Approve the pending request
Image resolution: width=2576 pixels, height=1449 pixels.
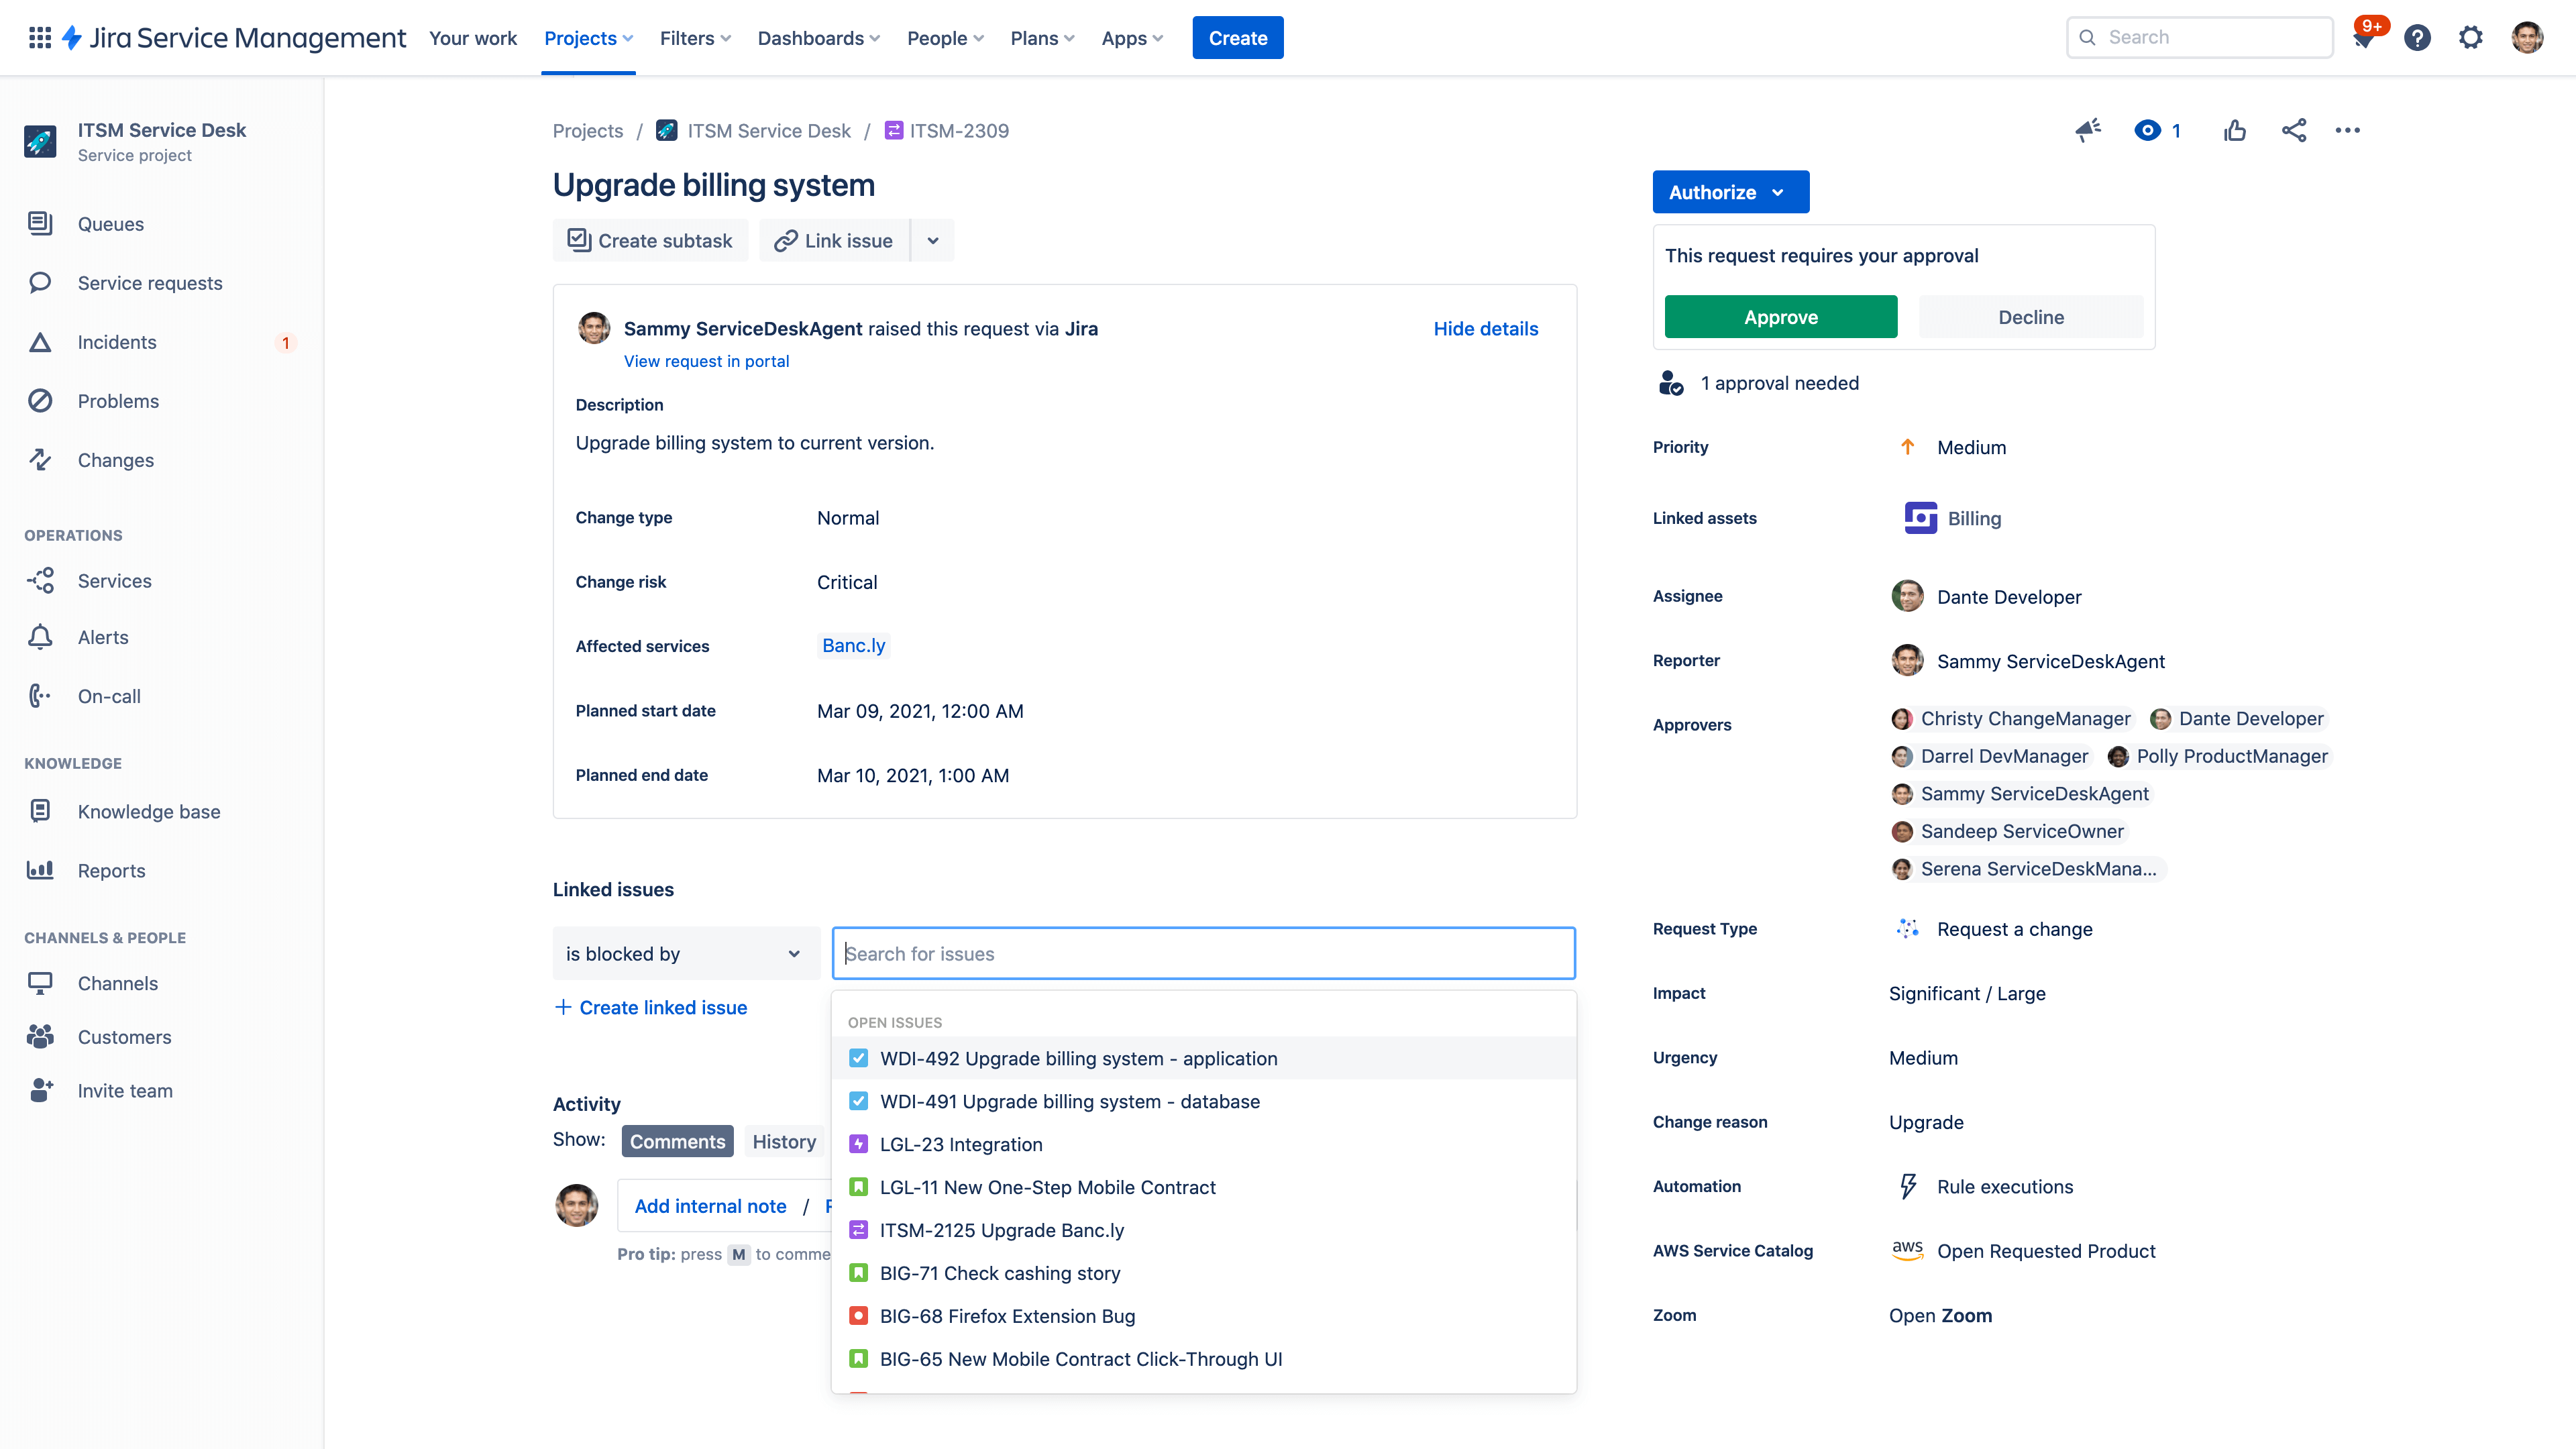click(1780, 317)
